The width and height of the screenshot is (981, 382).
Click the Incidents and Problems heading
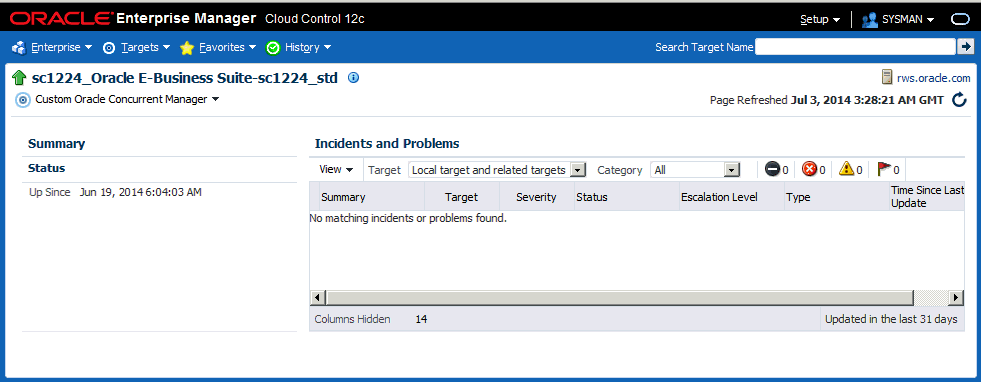pos(387,144)
